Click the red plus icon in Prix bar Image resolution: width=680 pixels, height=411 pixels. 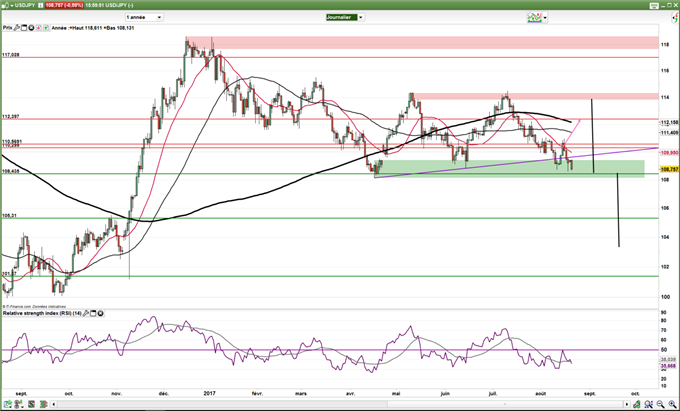pyautogui.click(x=39, y=28)
